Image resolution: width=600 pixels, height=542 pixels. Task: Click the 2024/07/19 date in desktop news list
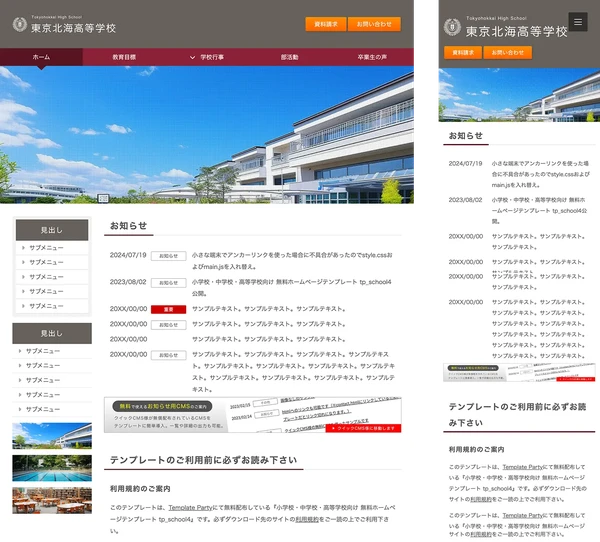pyautogui.click(x=128, y=255)
